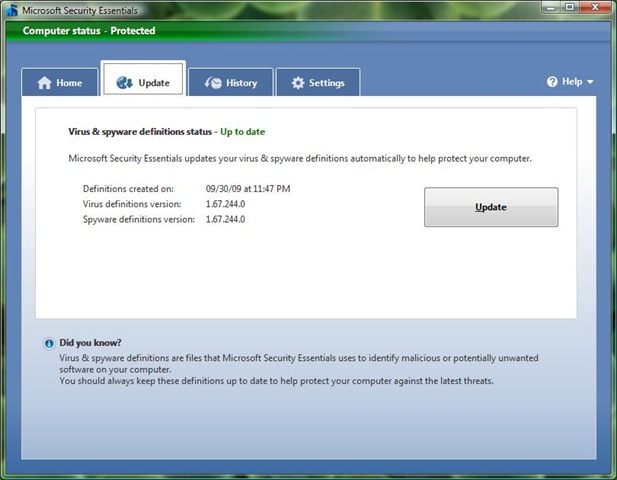Viewport: 617px width, 480px height.
Task: Click the Microsoft Security Essentials title bar icon
Action: tap(12, 10)
